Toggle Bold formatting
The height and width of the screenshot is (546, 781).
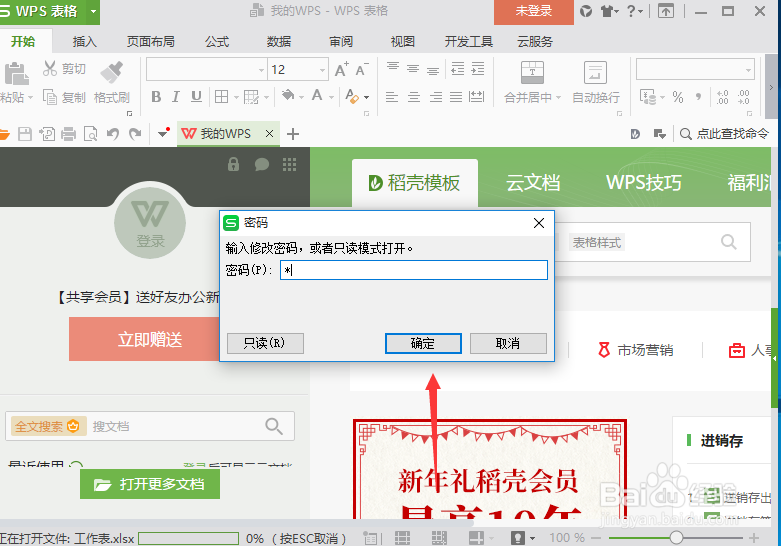coord(156,97)
